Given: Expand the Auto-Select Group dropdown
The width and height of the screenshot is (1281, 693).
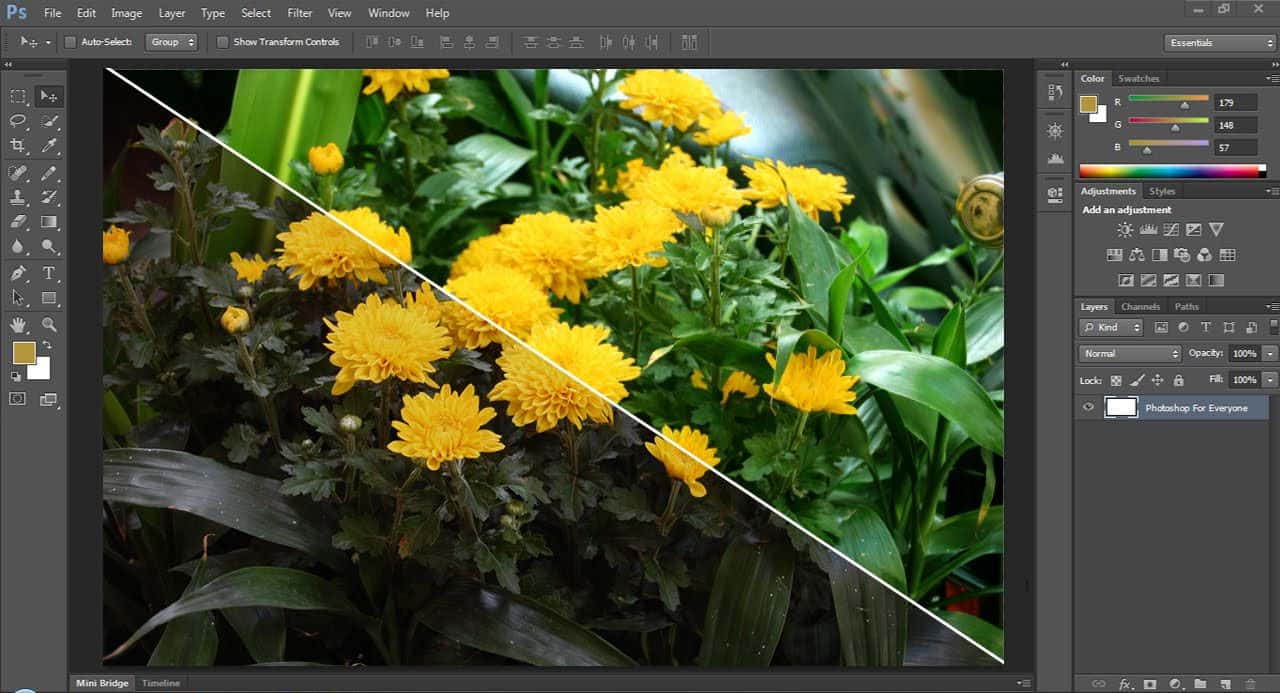Looking at the screenshot, I should click(172, 42).
